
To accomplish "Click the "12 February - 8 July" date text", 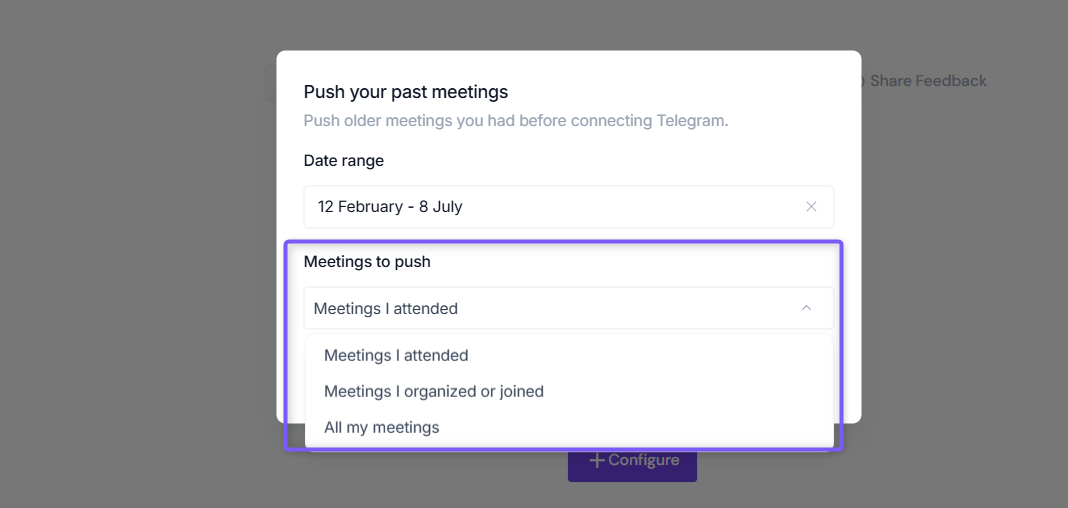I will (x=390, y=206).
